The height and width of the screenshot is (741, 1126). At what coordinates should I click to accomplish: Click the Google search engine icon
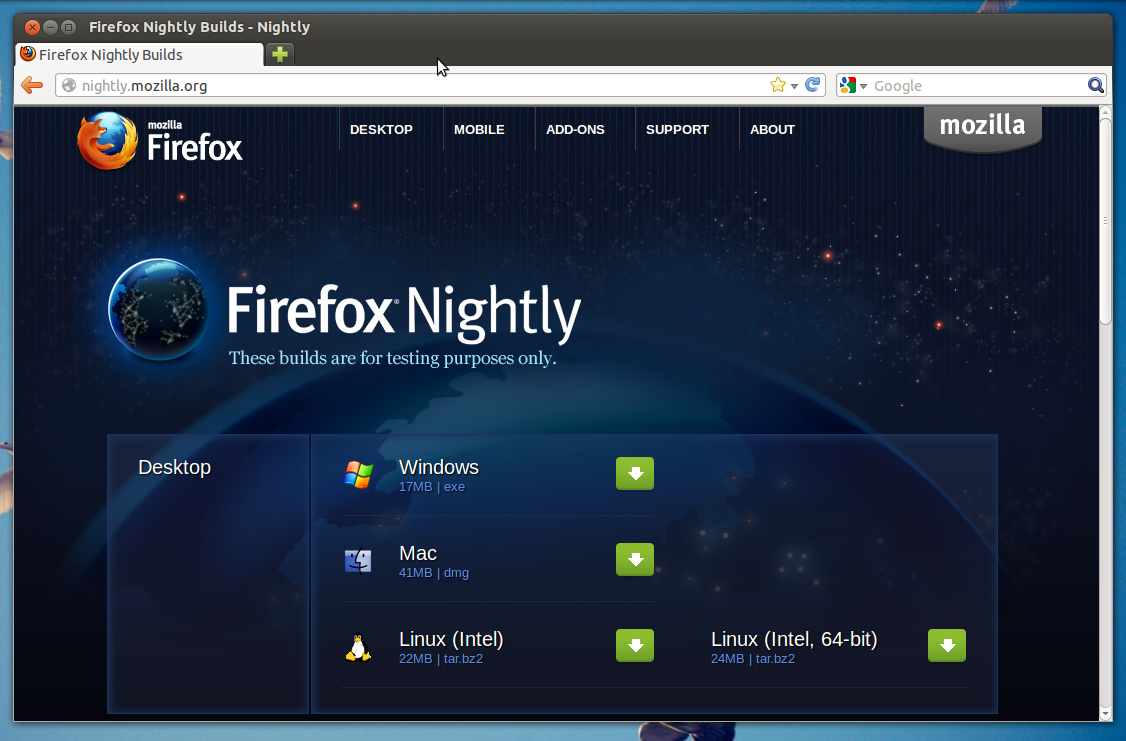pos(847,85)
